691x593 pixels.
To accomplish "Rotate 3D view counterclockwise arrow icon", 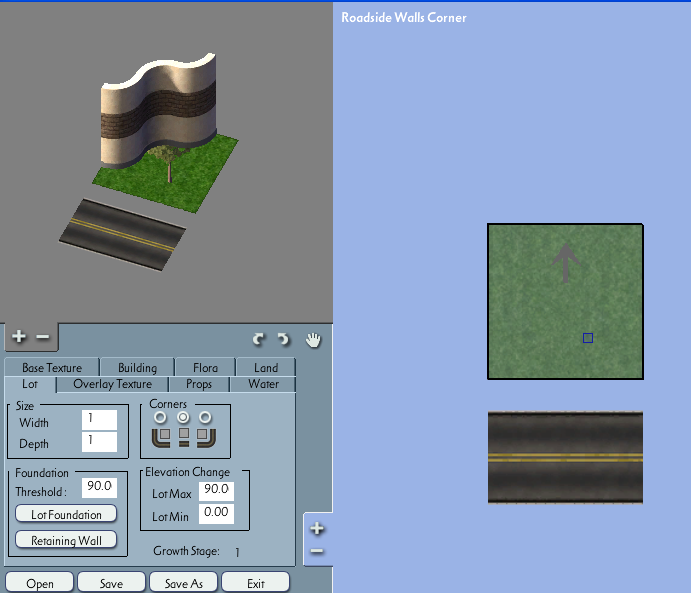I will point(259,339).
